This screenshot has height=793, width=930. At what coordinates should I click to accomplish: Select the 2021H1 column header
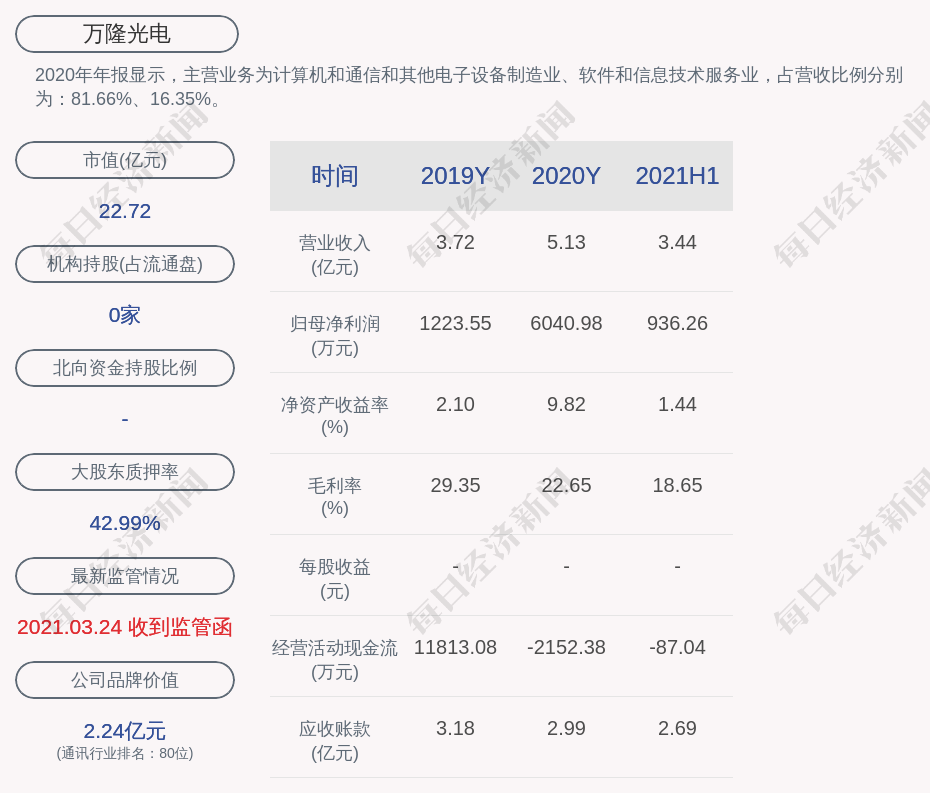pos(677,176)
